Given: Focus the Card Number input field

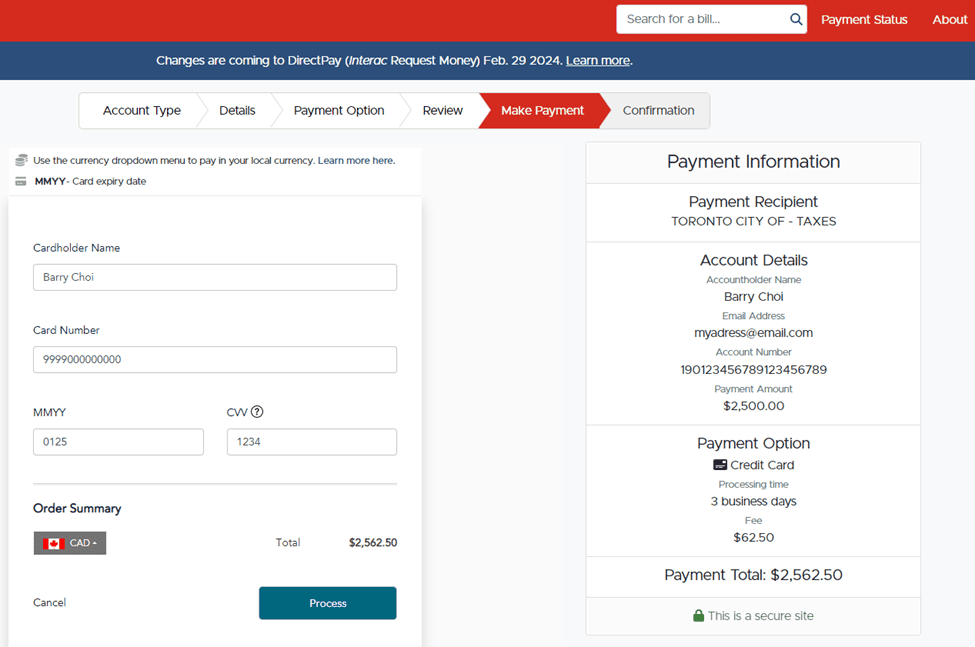Looking at the screenshot, I should coord(214,359).
